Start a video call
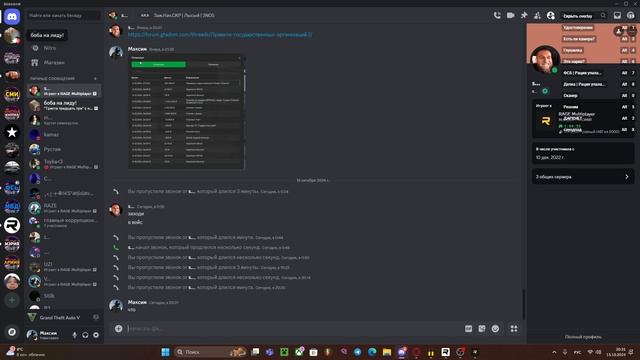Screen dimensions: 640x360 510,16
